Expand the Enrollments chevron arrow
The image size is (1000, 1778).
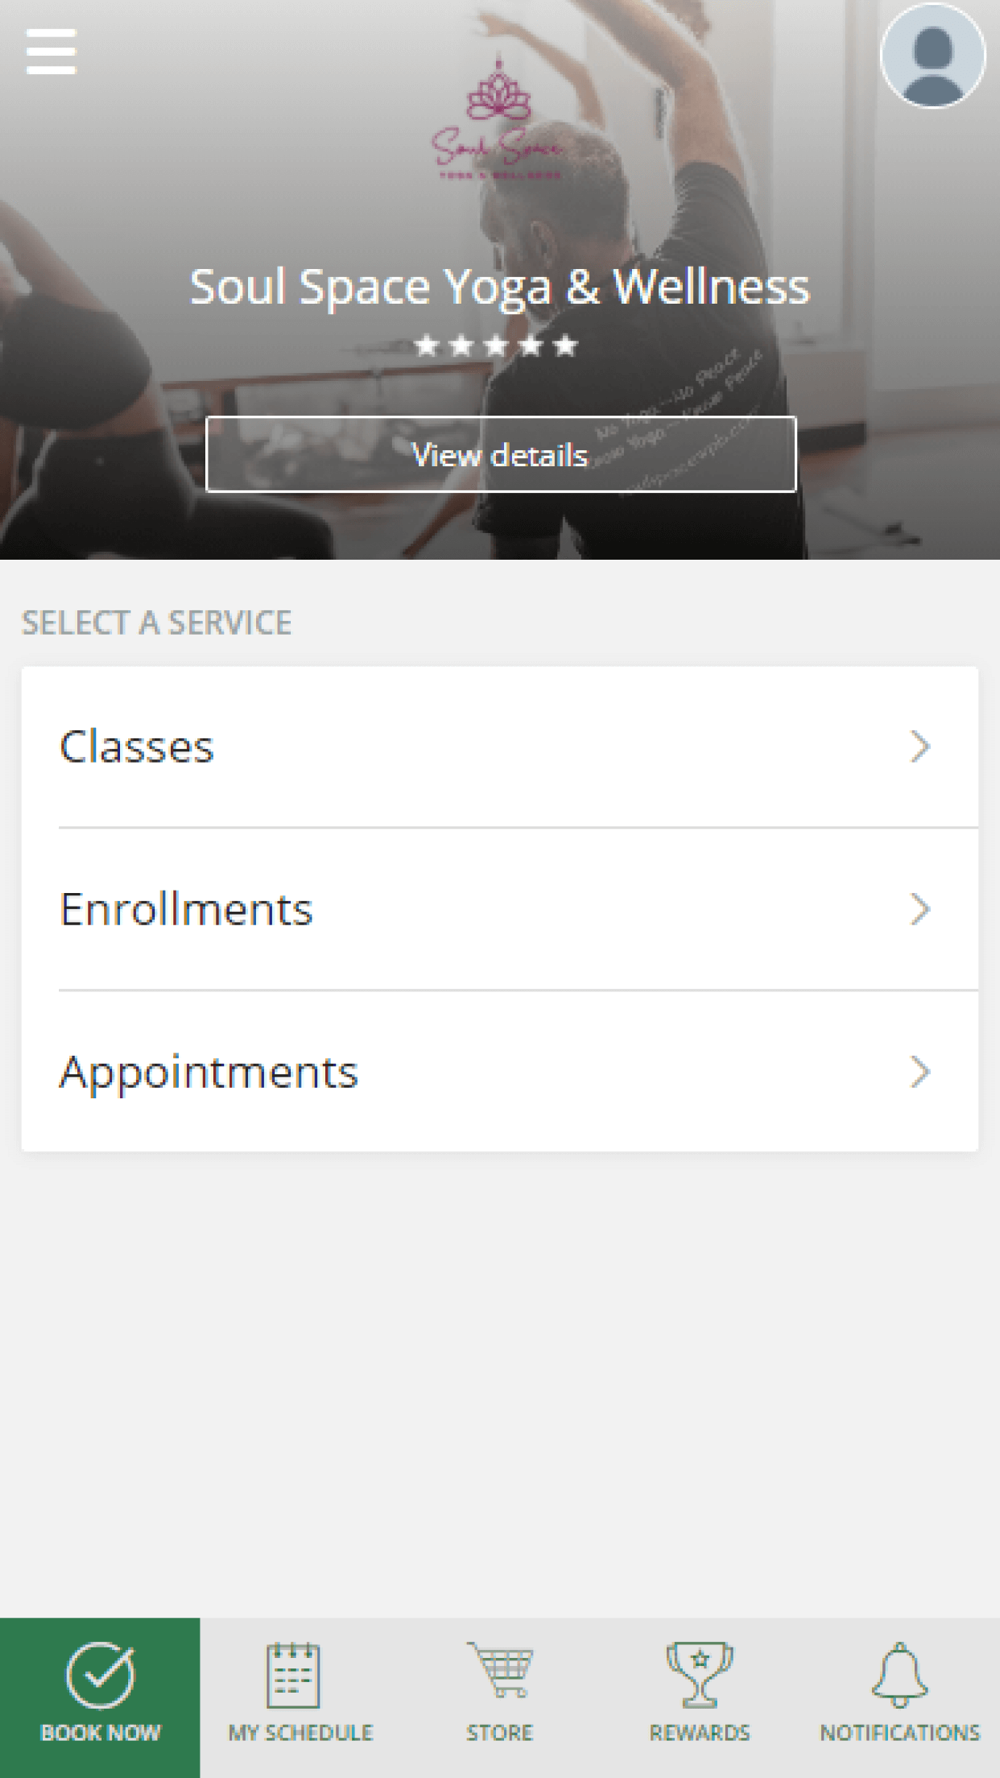point(920,909)
